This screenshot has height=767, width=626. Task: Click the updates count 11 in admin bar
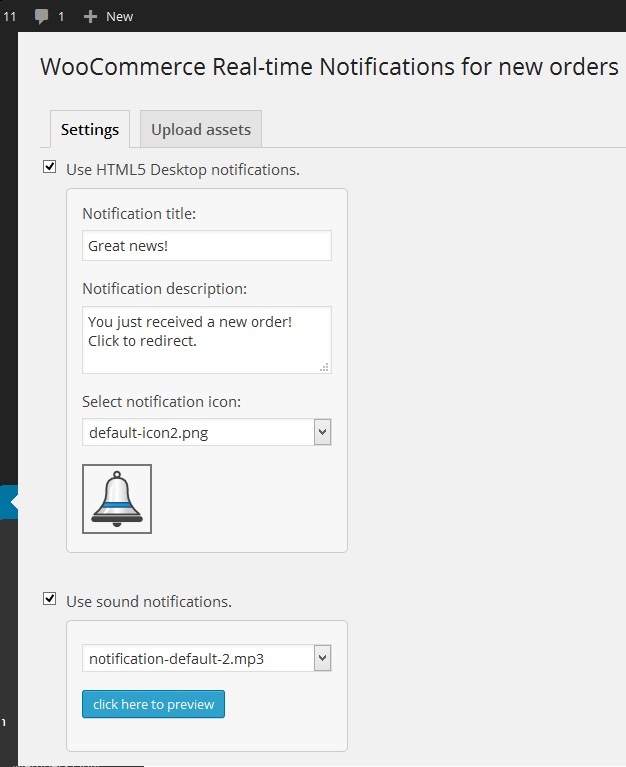(x=9, y=17)
